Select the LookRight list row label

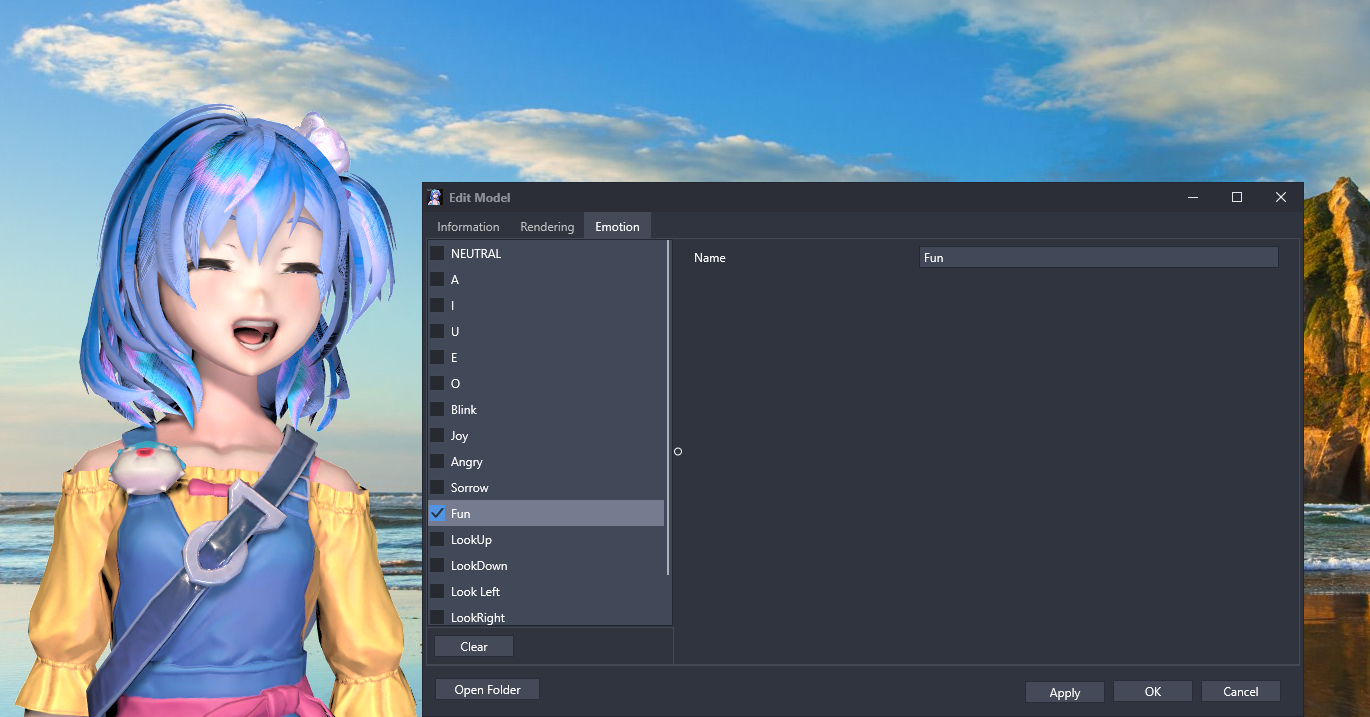tap(478, 618)
